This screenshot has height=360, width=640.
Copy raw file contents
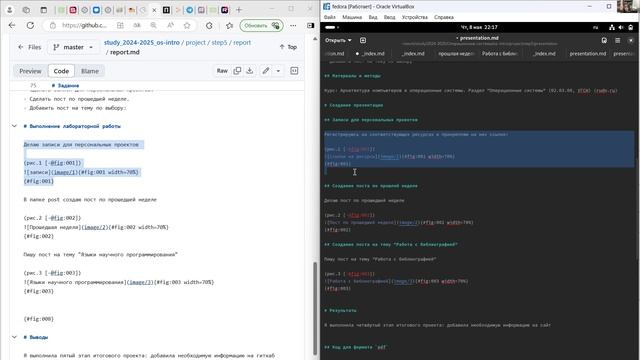click(x=237, y=71)
